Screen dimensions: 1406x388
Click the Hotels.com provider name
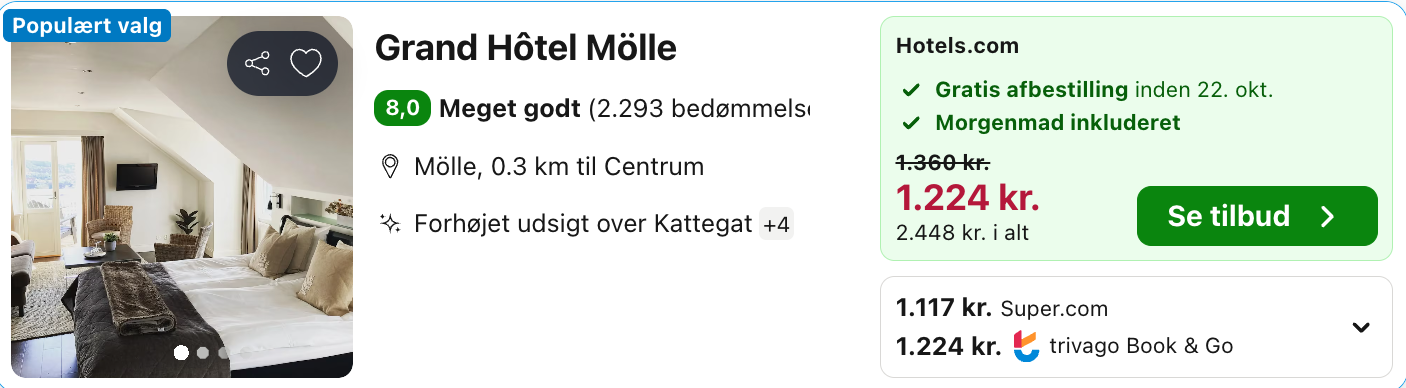(957, 46)
